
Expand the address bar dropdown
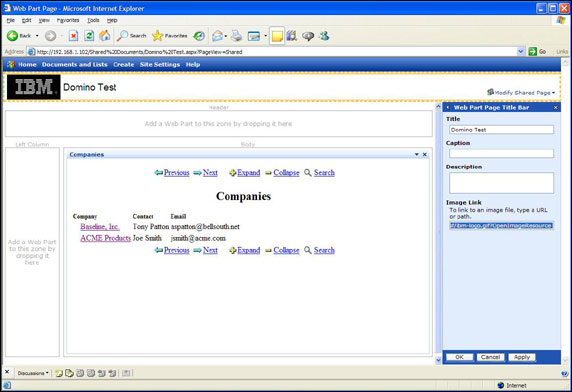pyautogui.click(x=521, y=51)
